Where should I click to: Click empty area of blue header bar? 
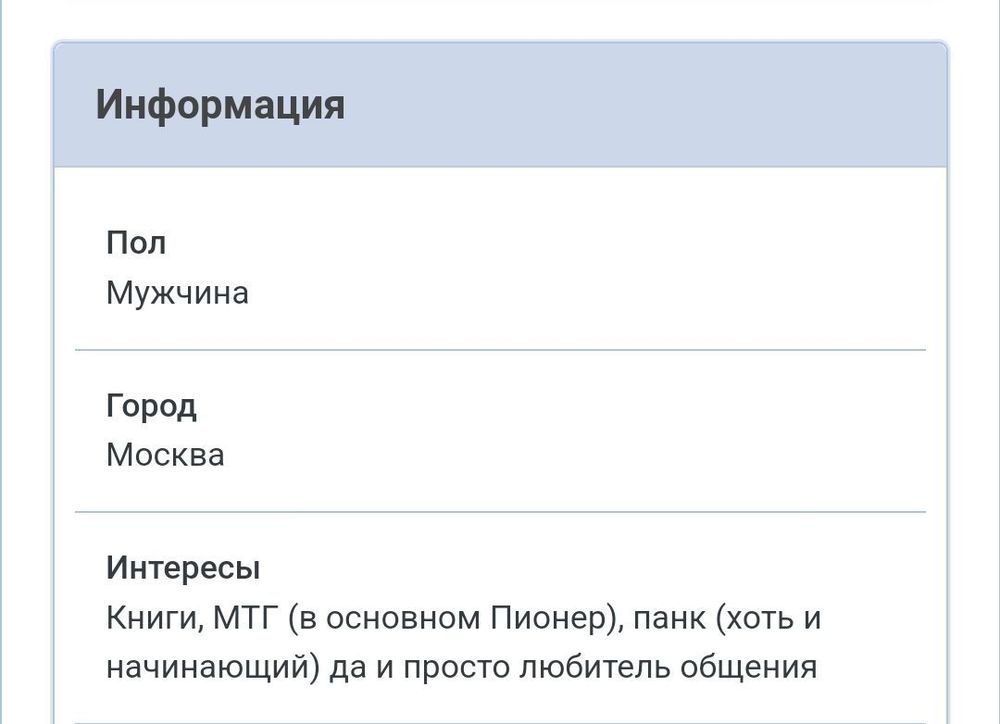coord(650,105)
